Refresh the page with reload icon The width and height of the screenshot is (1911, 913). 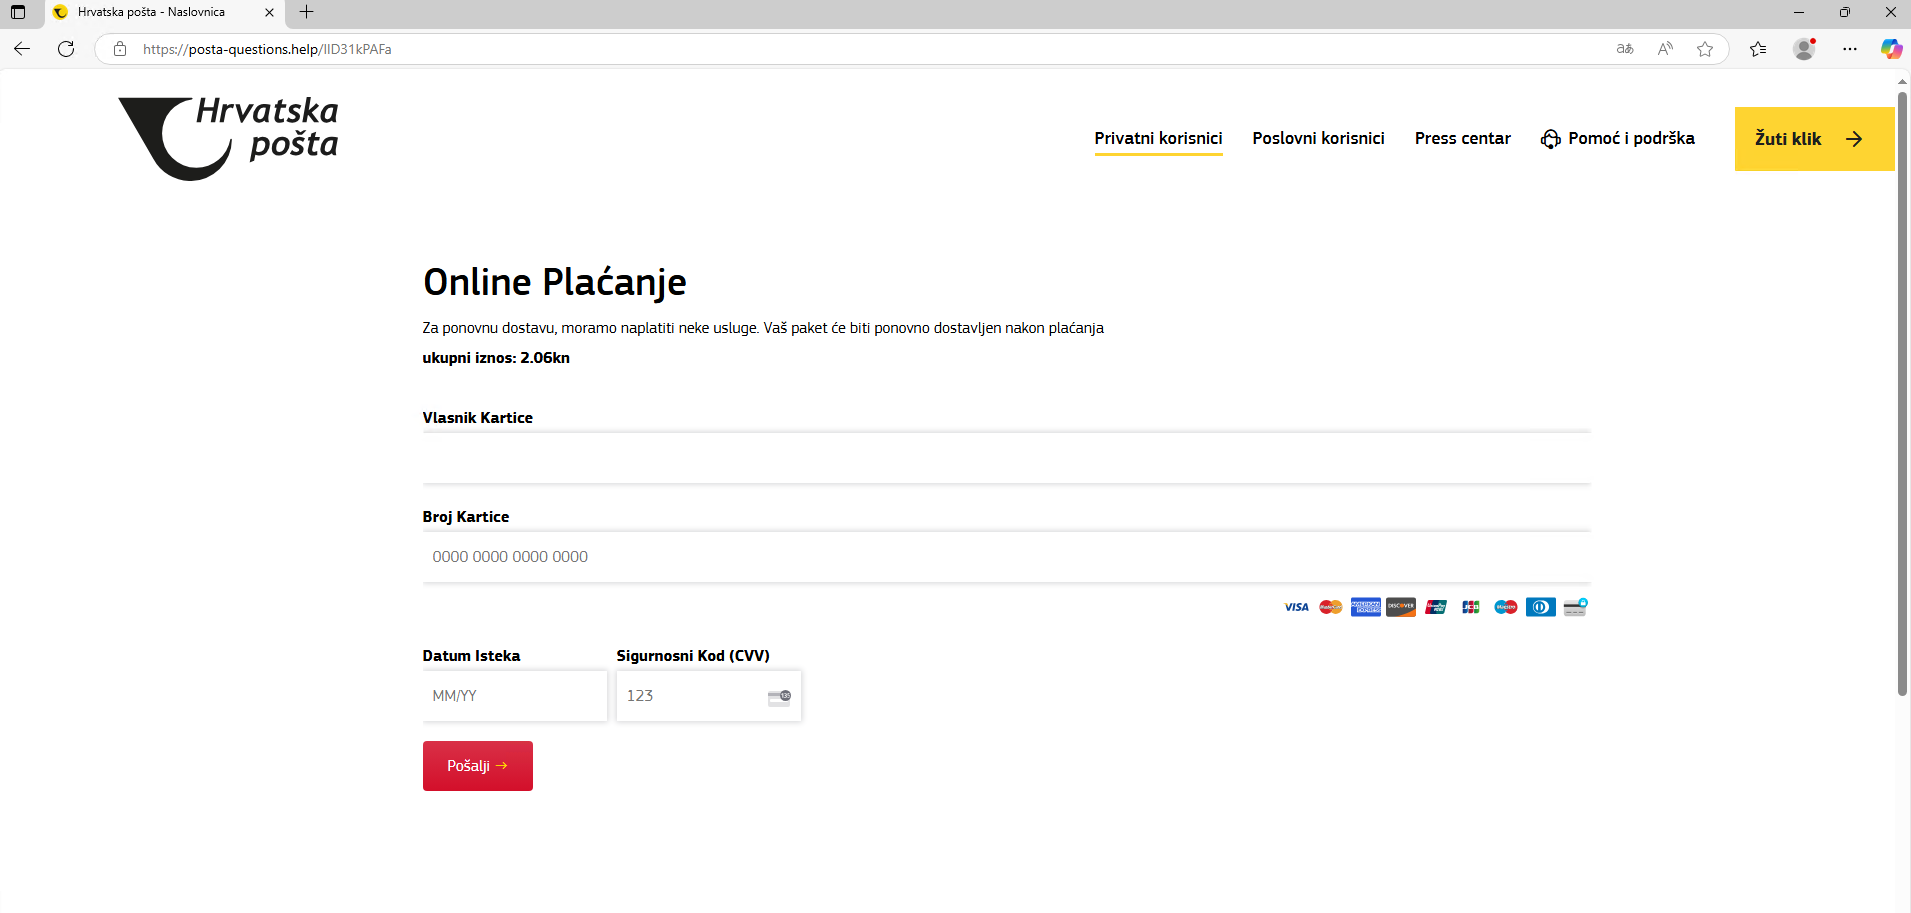click(x=66, y=49)
